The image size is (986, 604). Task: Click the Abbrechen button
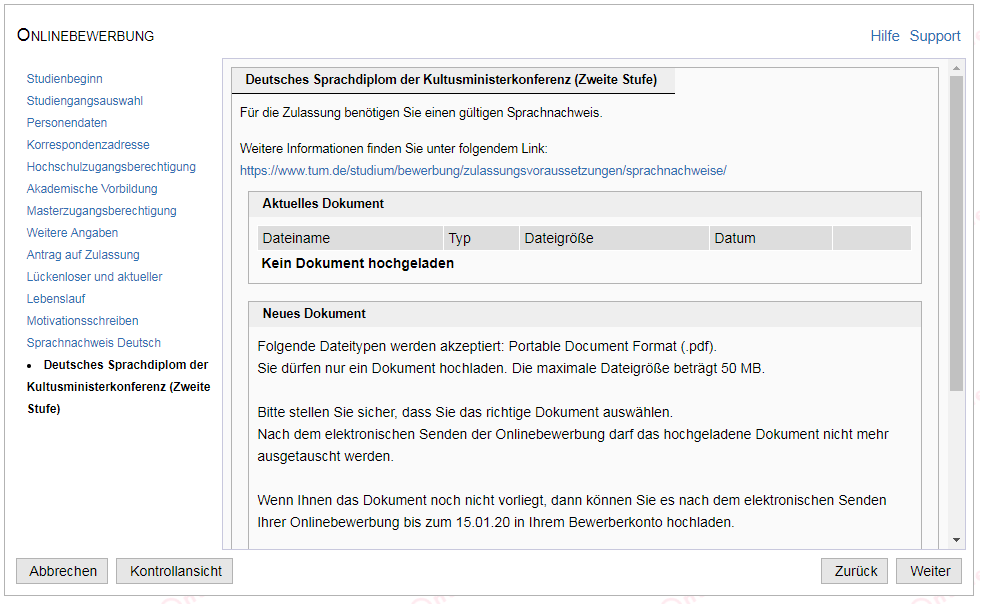(63, 571)
